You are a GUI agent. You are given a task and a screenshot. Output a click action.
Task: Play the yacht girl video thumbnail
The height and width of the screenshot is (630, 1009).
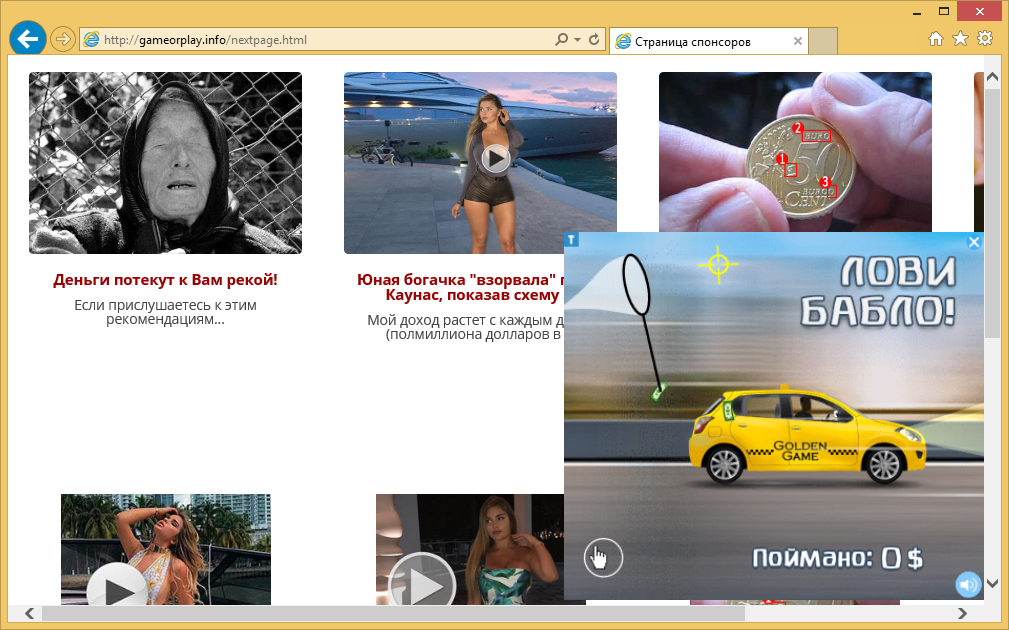tap(495, 158)
